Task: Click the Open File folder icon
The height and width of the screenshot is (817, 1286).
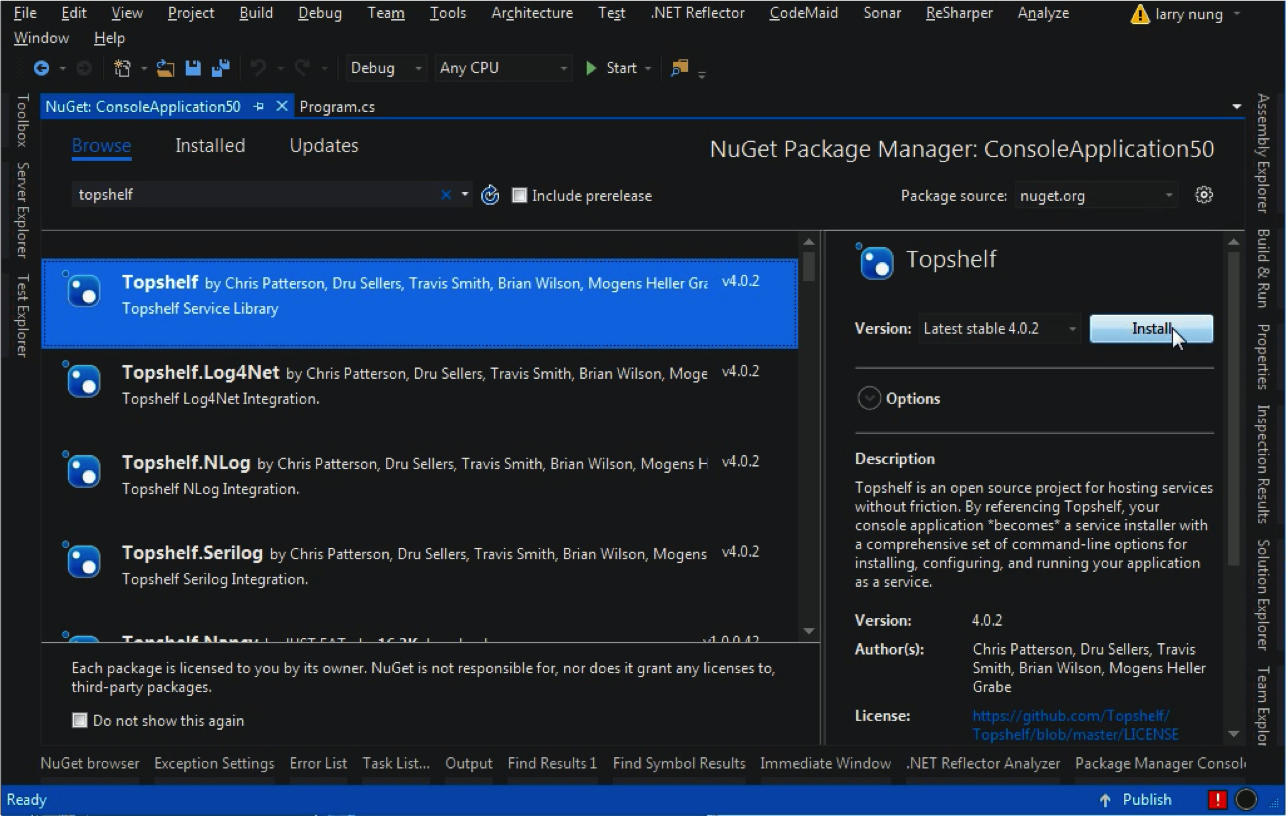Action: click(165, 68)
